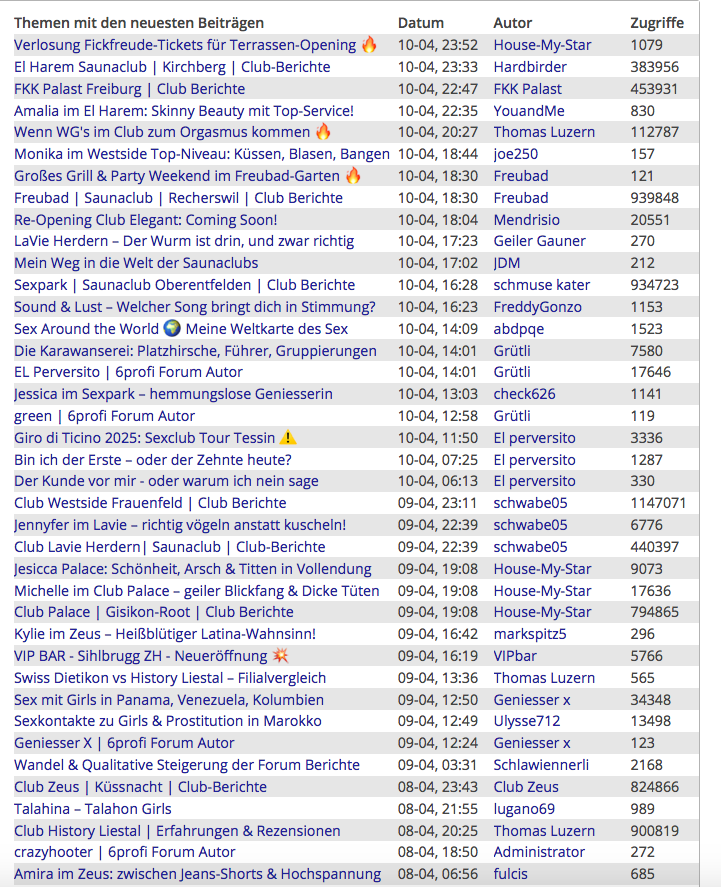721x887 pixels.
Task: Click the Autor column header
Action: [x=513, y=23]
